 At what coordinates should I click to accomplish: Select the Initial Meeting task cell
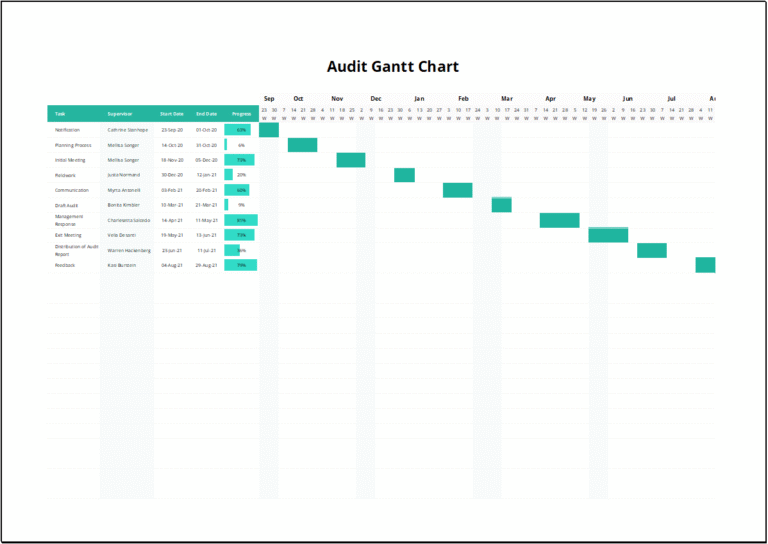click(70, 160)
